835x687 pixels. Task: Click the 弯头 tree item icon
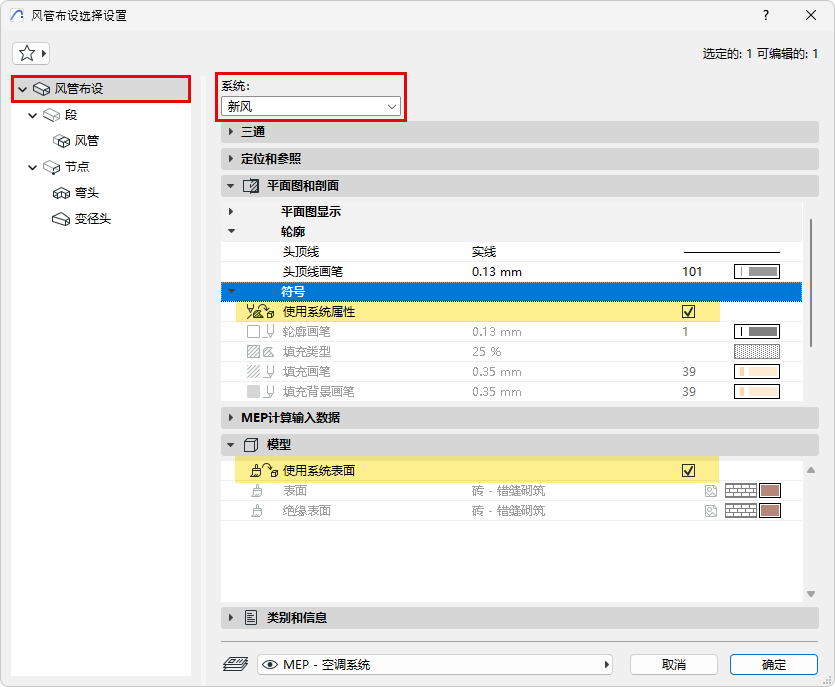(61, 193)
